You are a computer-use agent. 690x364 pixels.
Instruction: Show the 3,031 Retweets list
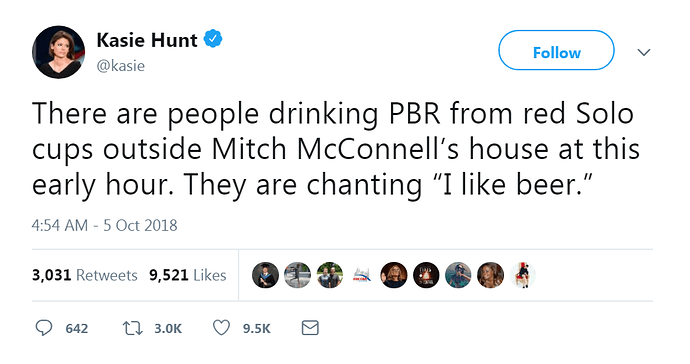84,275
